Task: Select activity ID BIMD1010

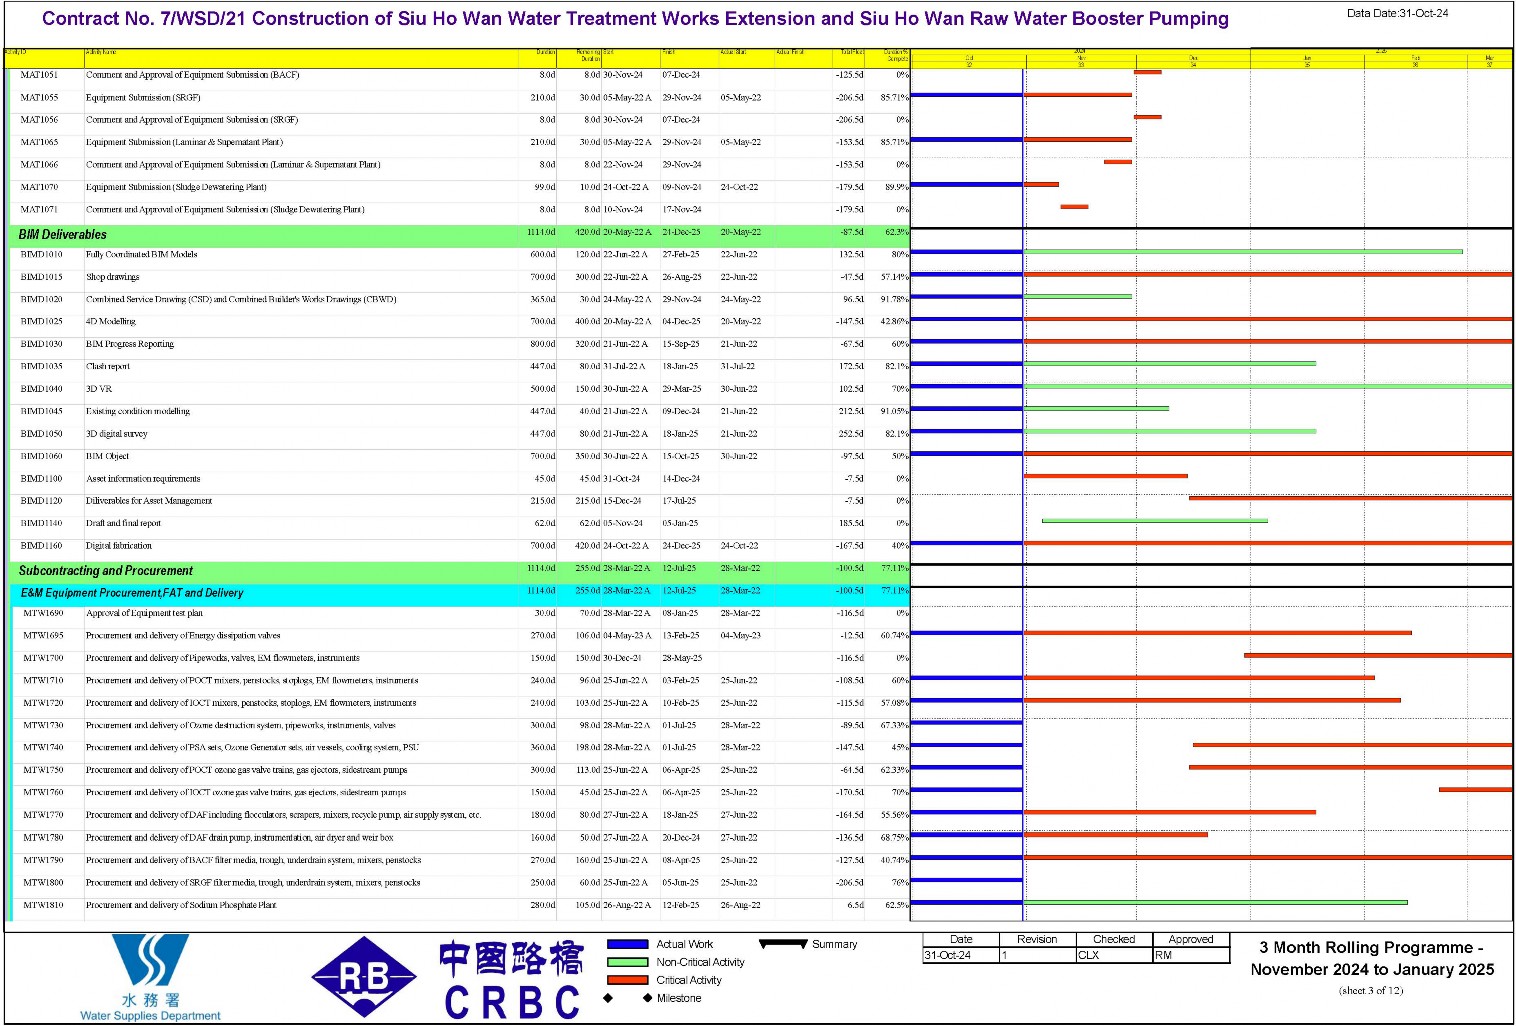Action: [41, 255]
